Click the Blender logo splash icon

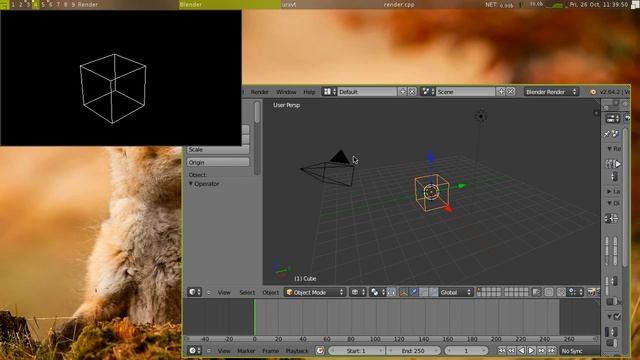click(593, 92)
